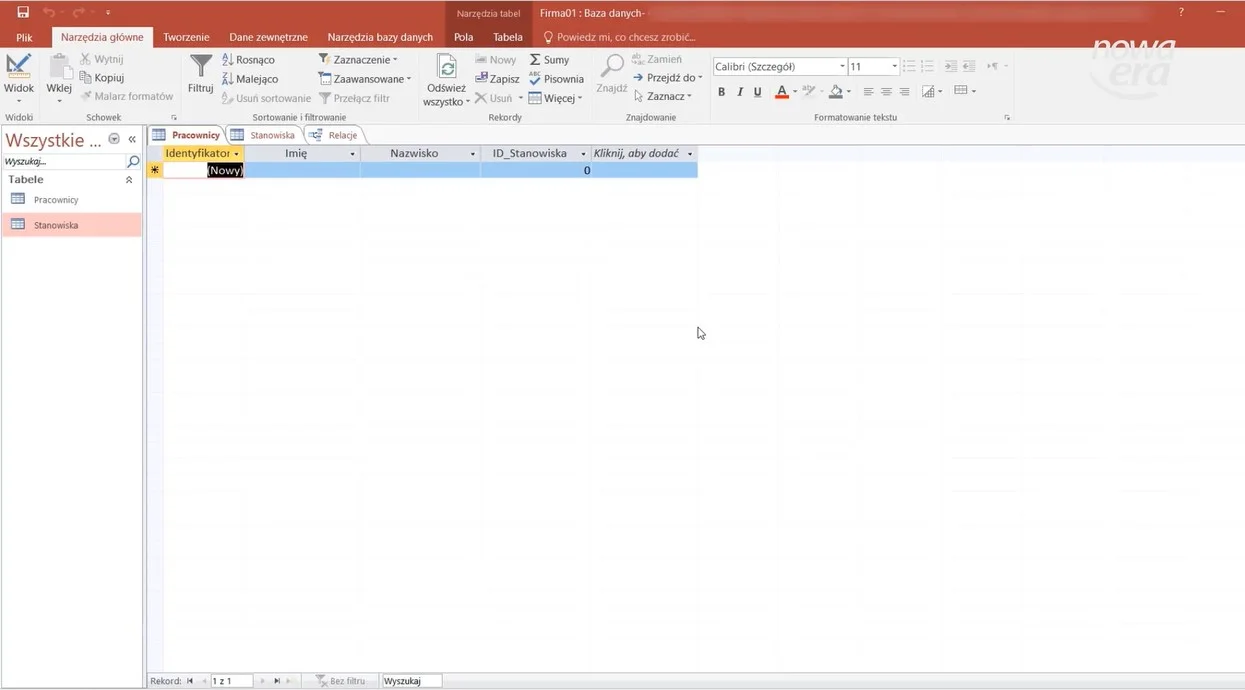Viewport: 1245px width, 690px height.
Task: Open the Tworzenie ribbon tab
Action: coord(186,37)
